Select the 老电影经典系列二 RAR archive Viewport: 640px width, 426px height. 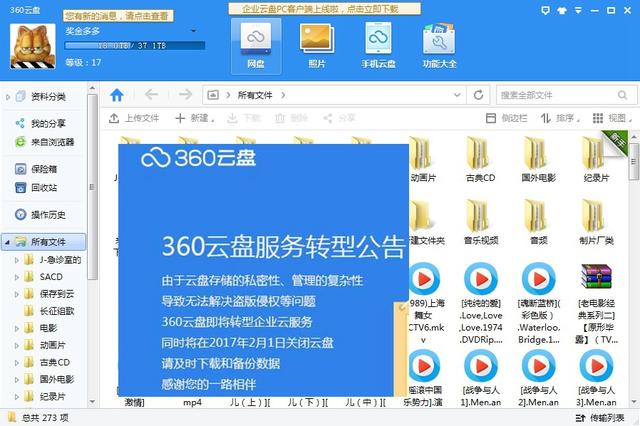point(596,303)
